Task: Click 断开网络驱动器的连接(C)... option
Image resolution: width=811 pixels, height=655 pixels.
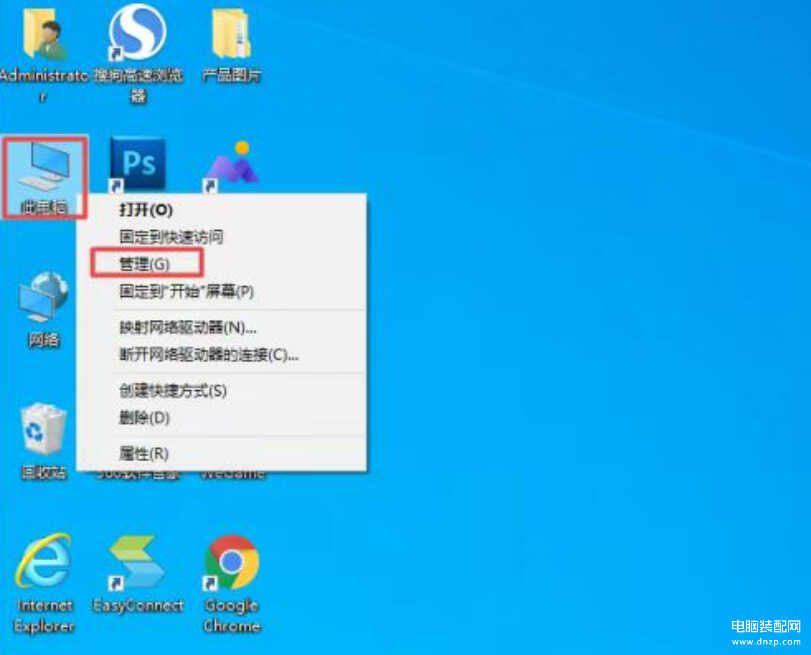Action: point(209,354)
